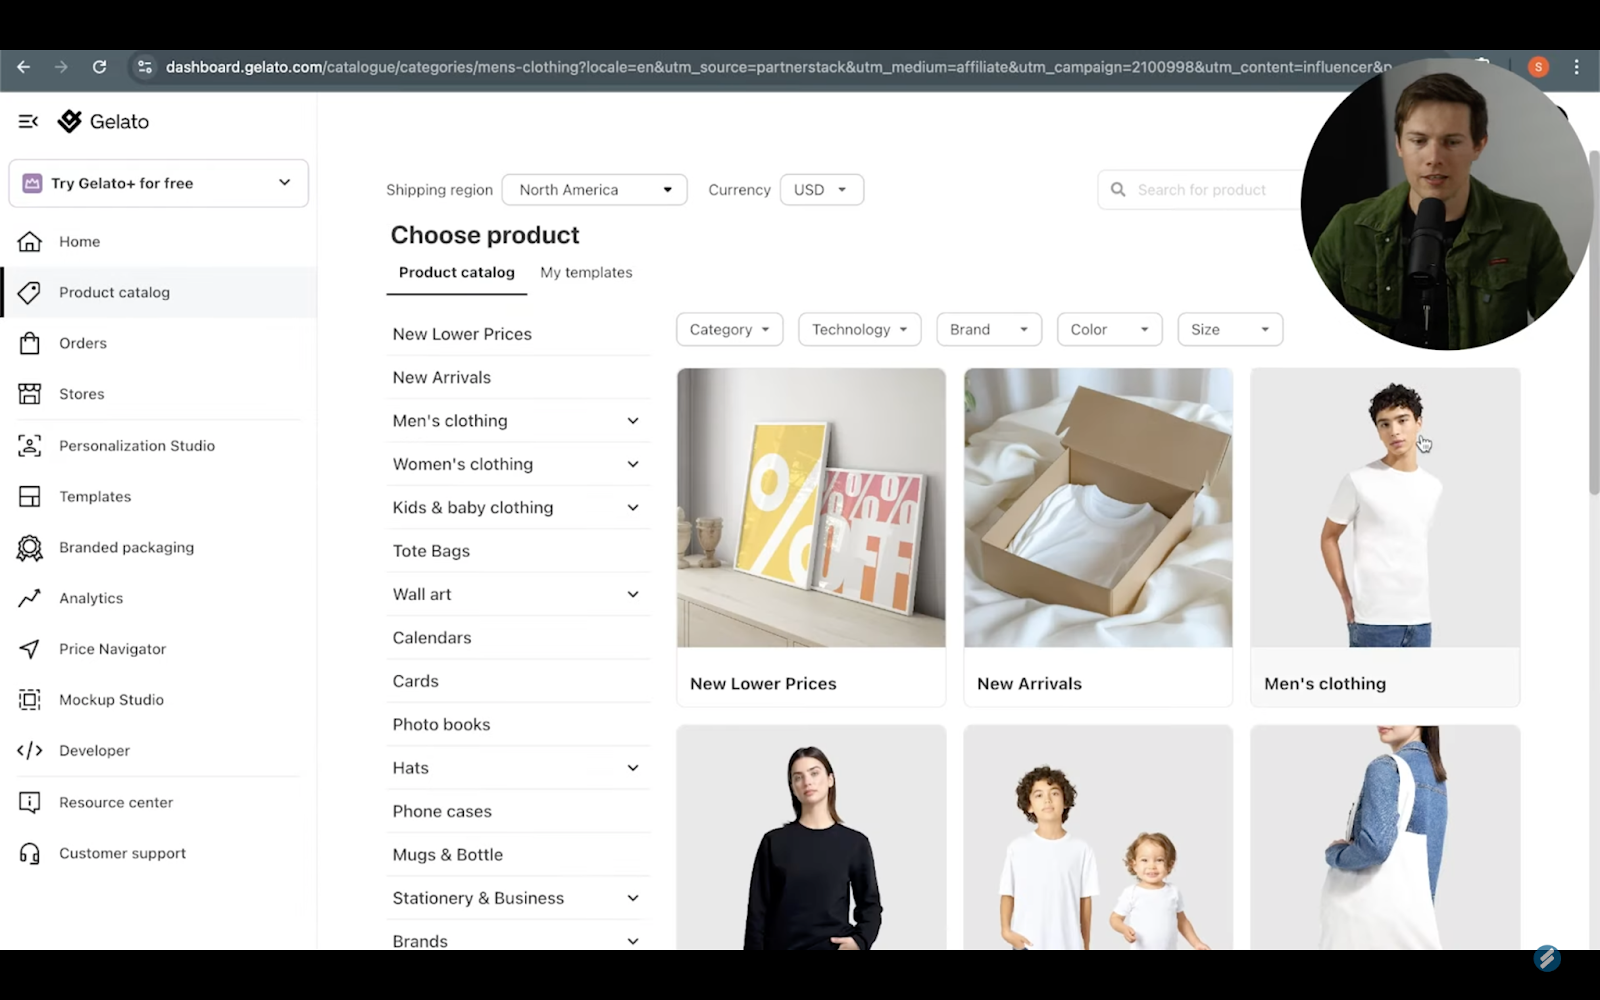1600x1000 pixels.
Task: Open the Technology filter dropdown
Action: [859, 329]
